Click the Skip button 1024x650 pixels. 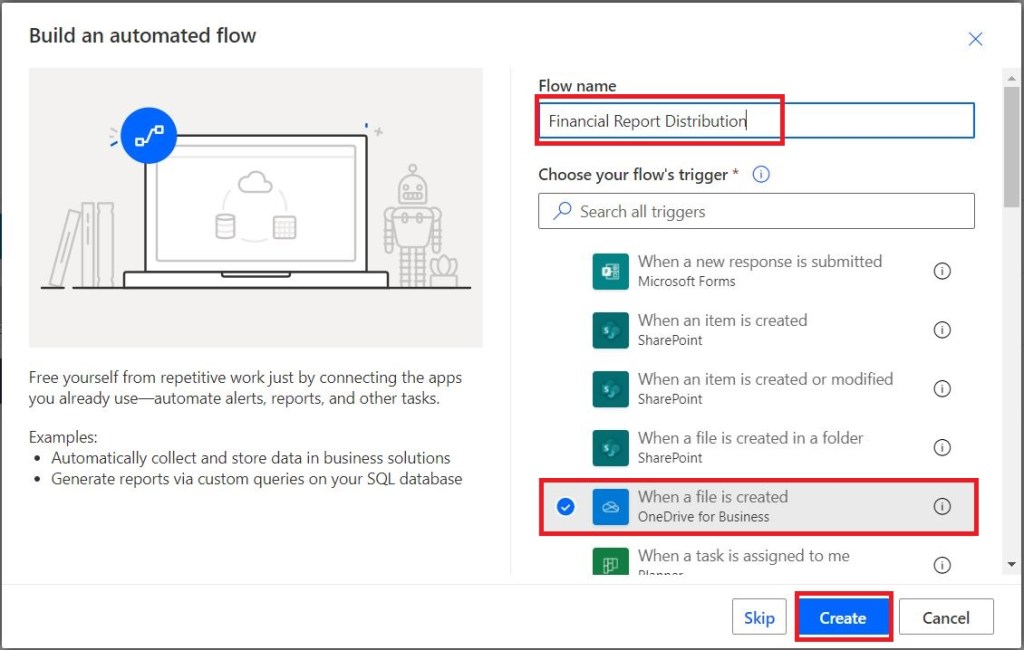click(x=759, y=618)
